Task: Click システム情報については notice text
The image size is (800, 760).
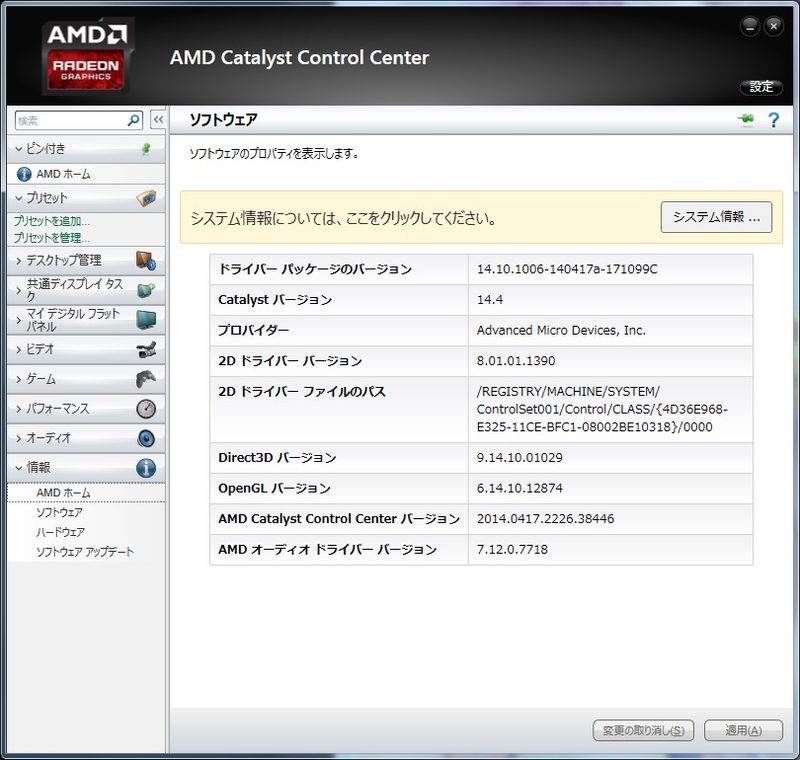Action: click(343, 218)
